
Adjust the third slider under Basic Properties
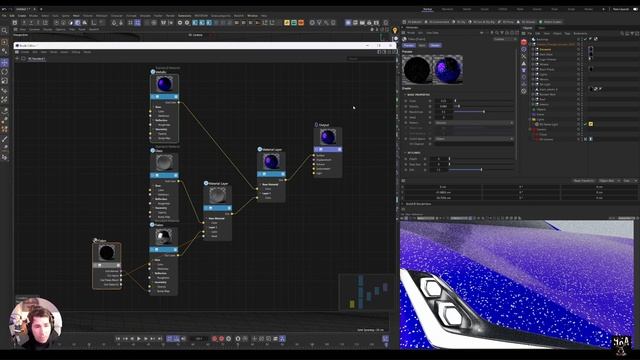click(484, 111)
